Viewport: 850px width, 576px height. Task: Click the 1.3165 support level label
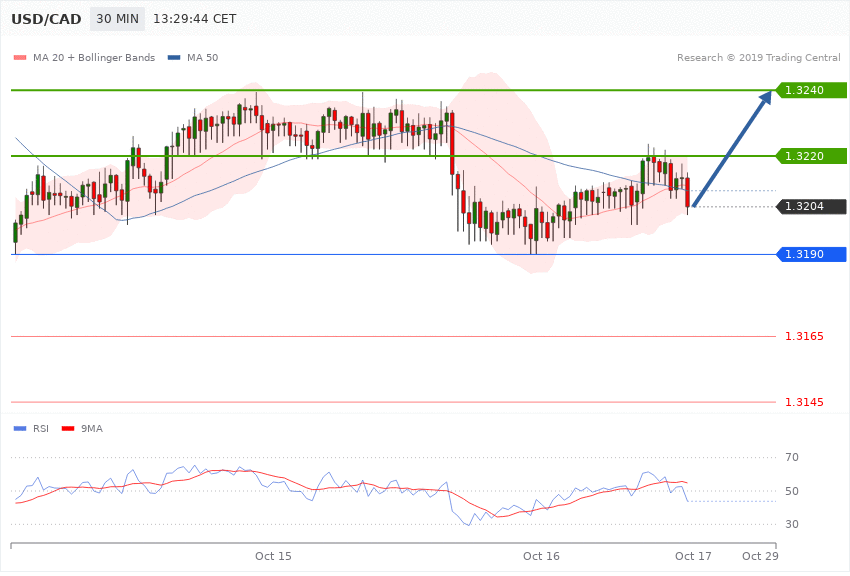coord(804,336)
